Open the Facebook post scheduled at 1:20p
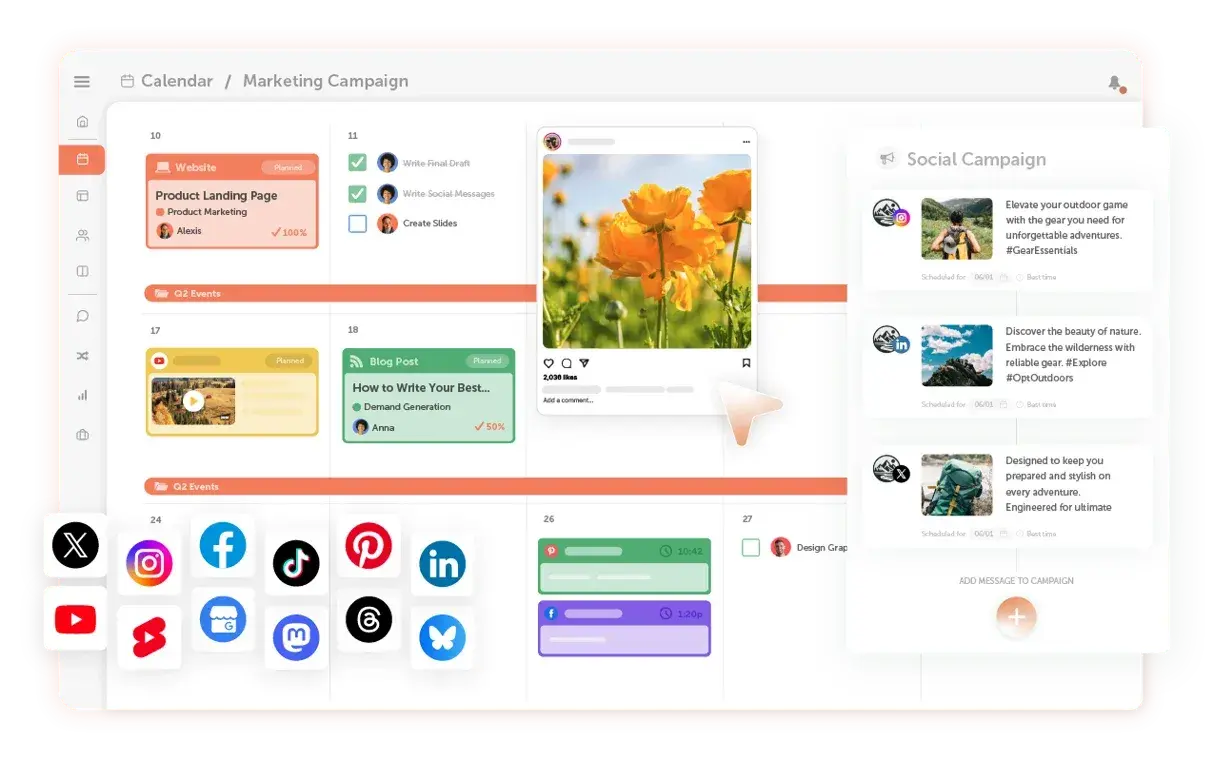Image resolution: width=1214 pixels, height=760 pixels. 624,628
